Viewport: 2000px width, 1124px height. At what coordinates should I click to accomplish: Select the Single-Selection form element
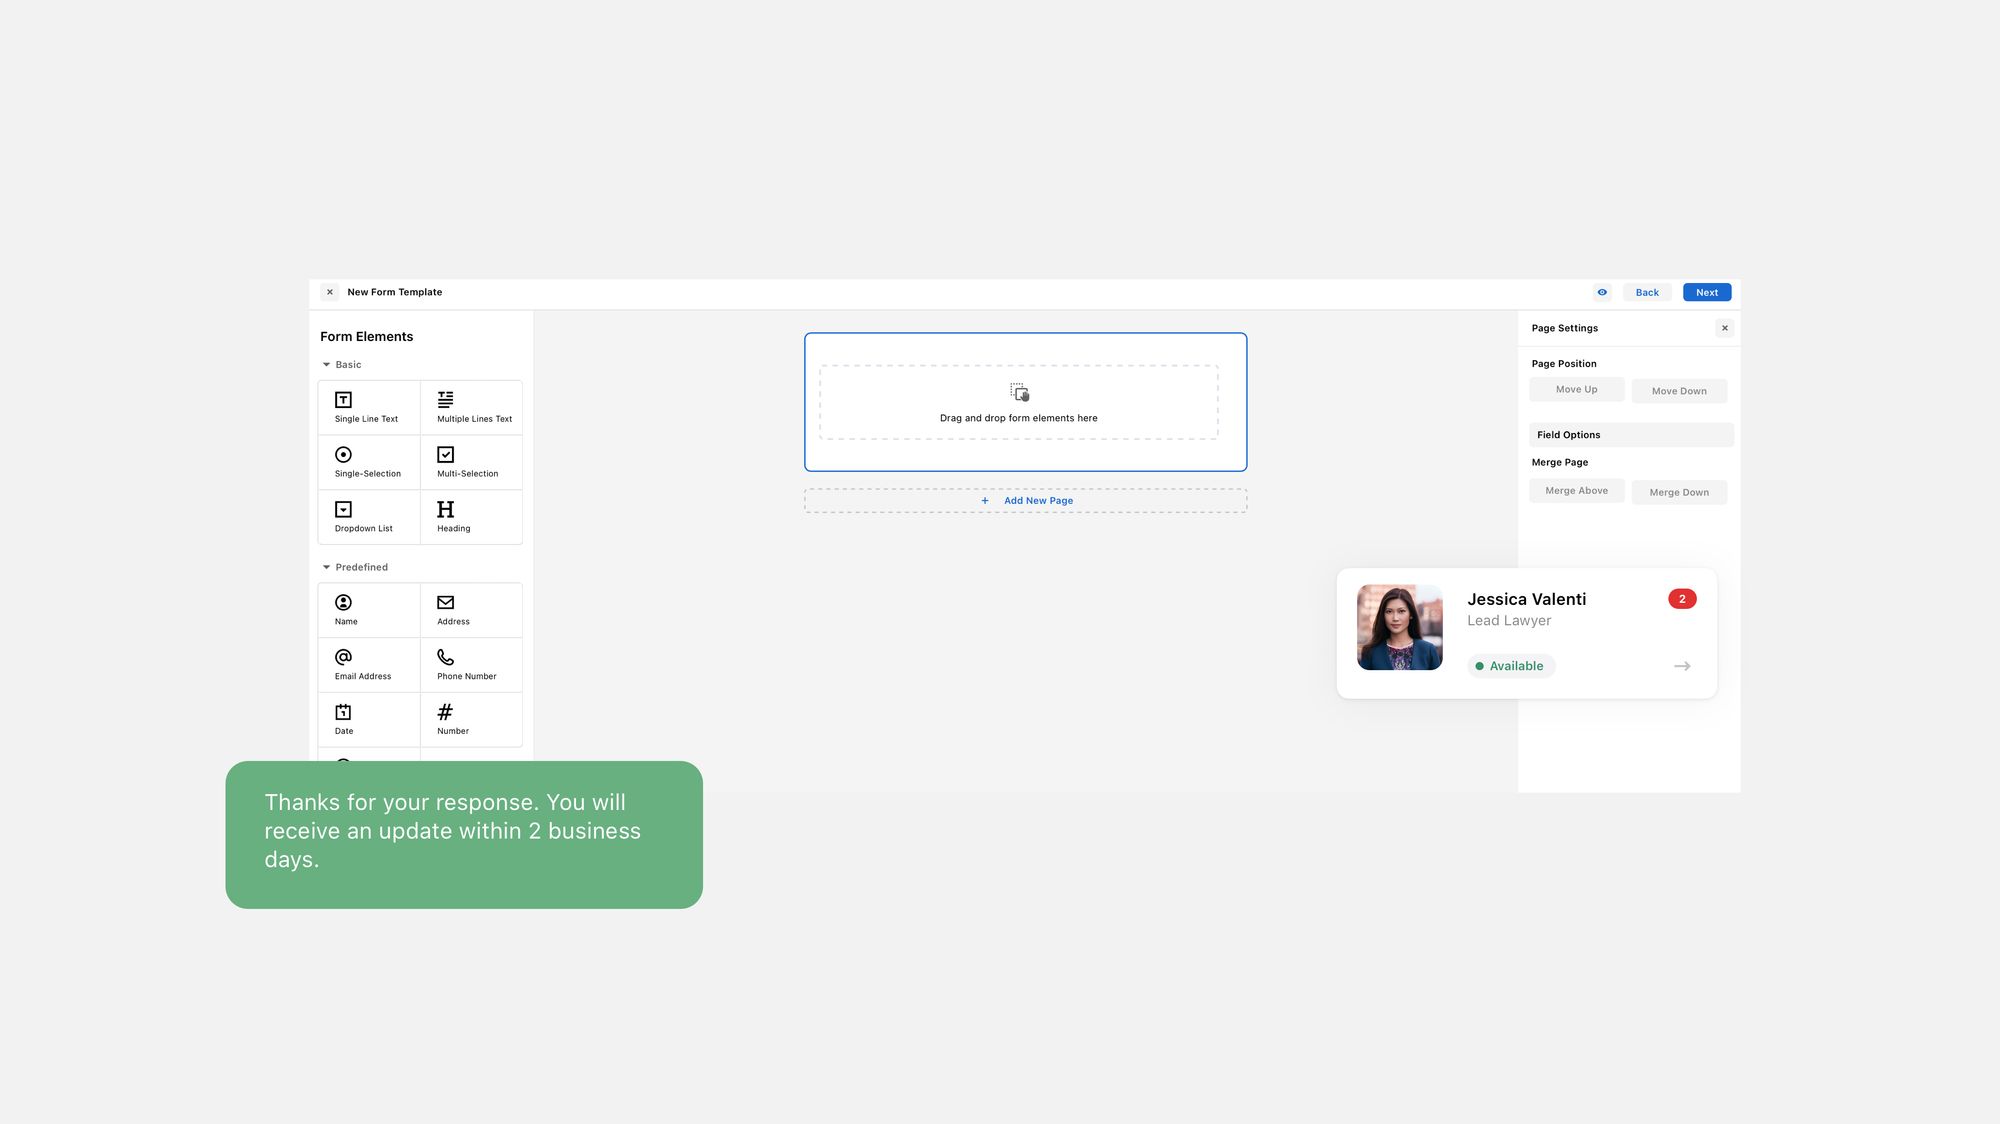tap(368, 461)
